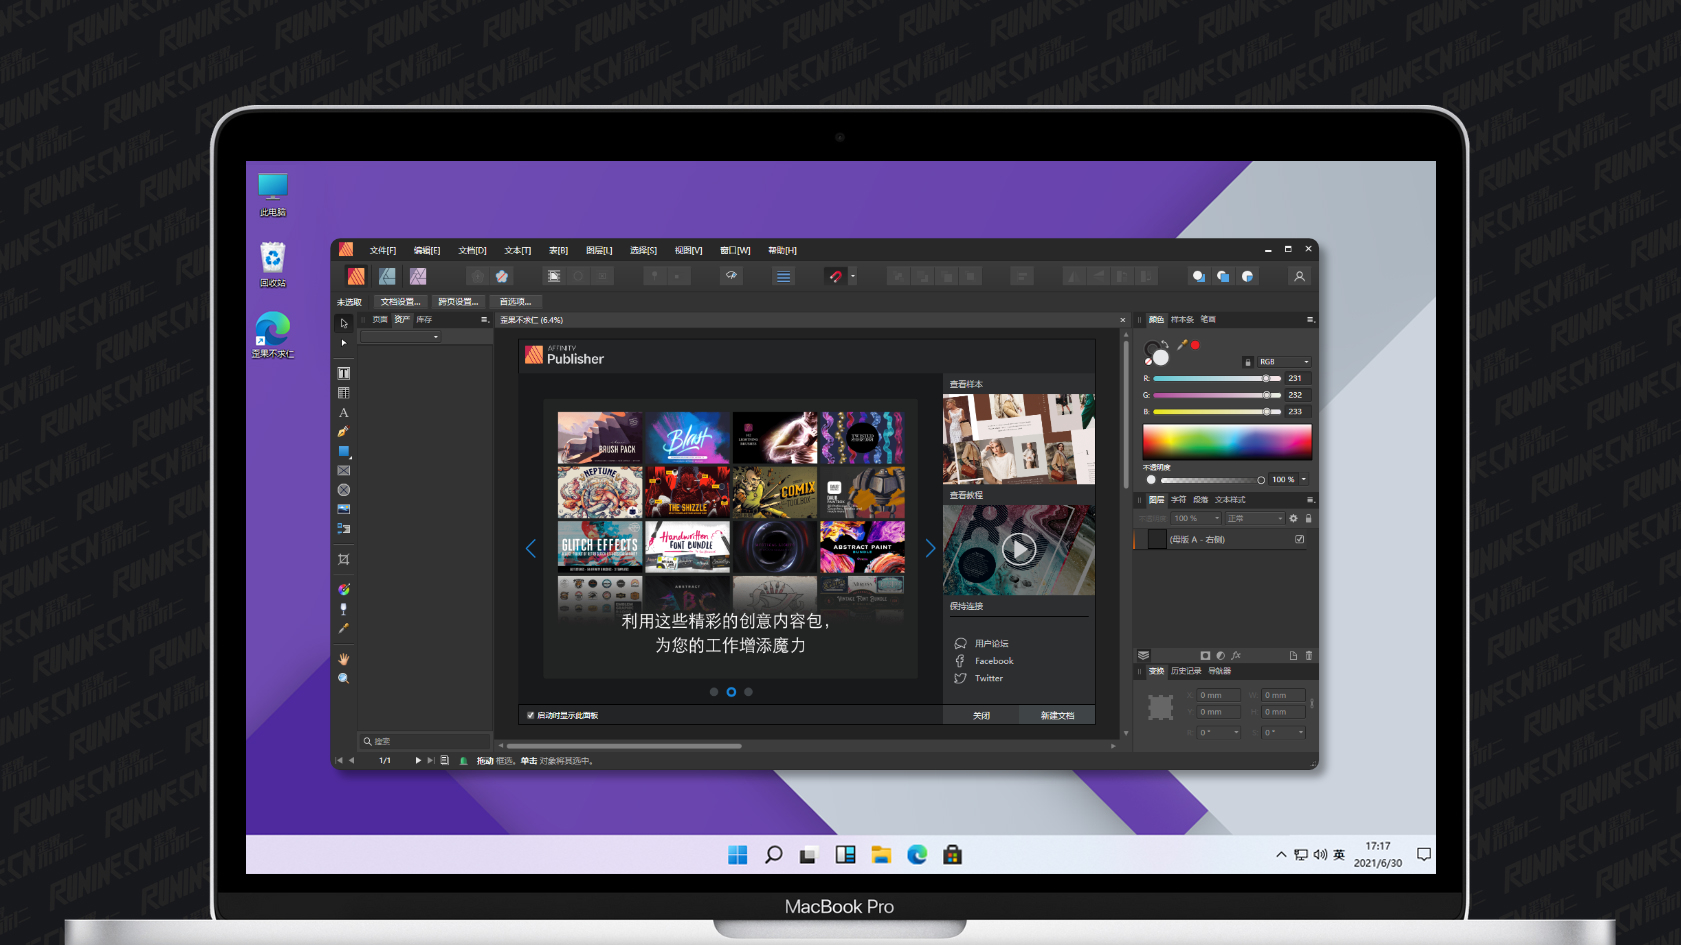Open the snapping options dropdown arrow
This screenshot has height=945, width=1681.
852,276
